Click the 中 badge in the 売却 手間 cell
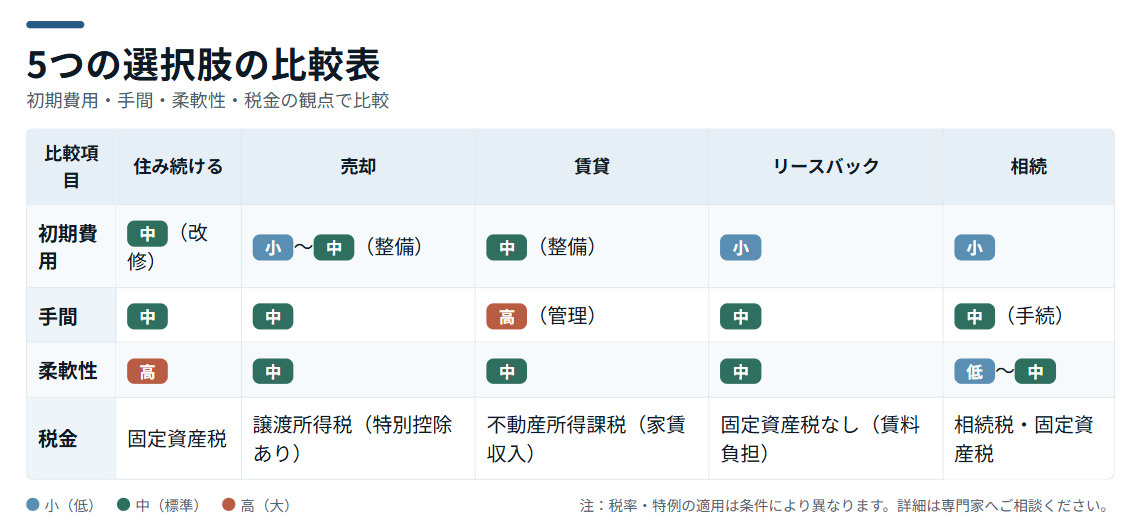 (272, 317)
